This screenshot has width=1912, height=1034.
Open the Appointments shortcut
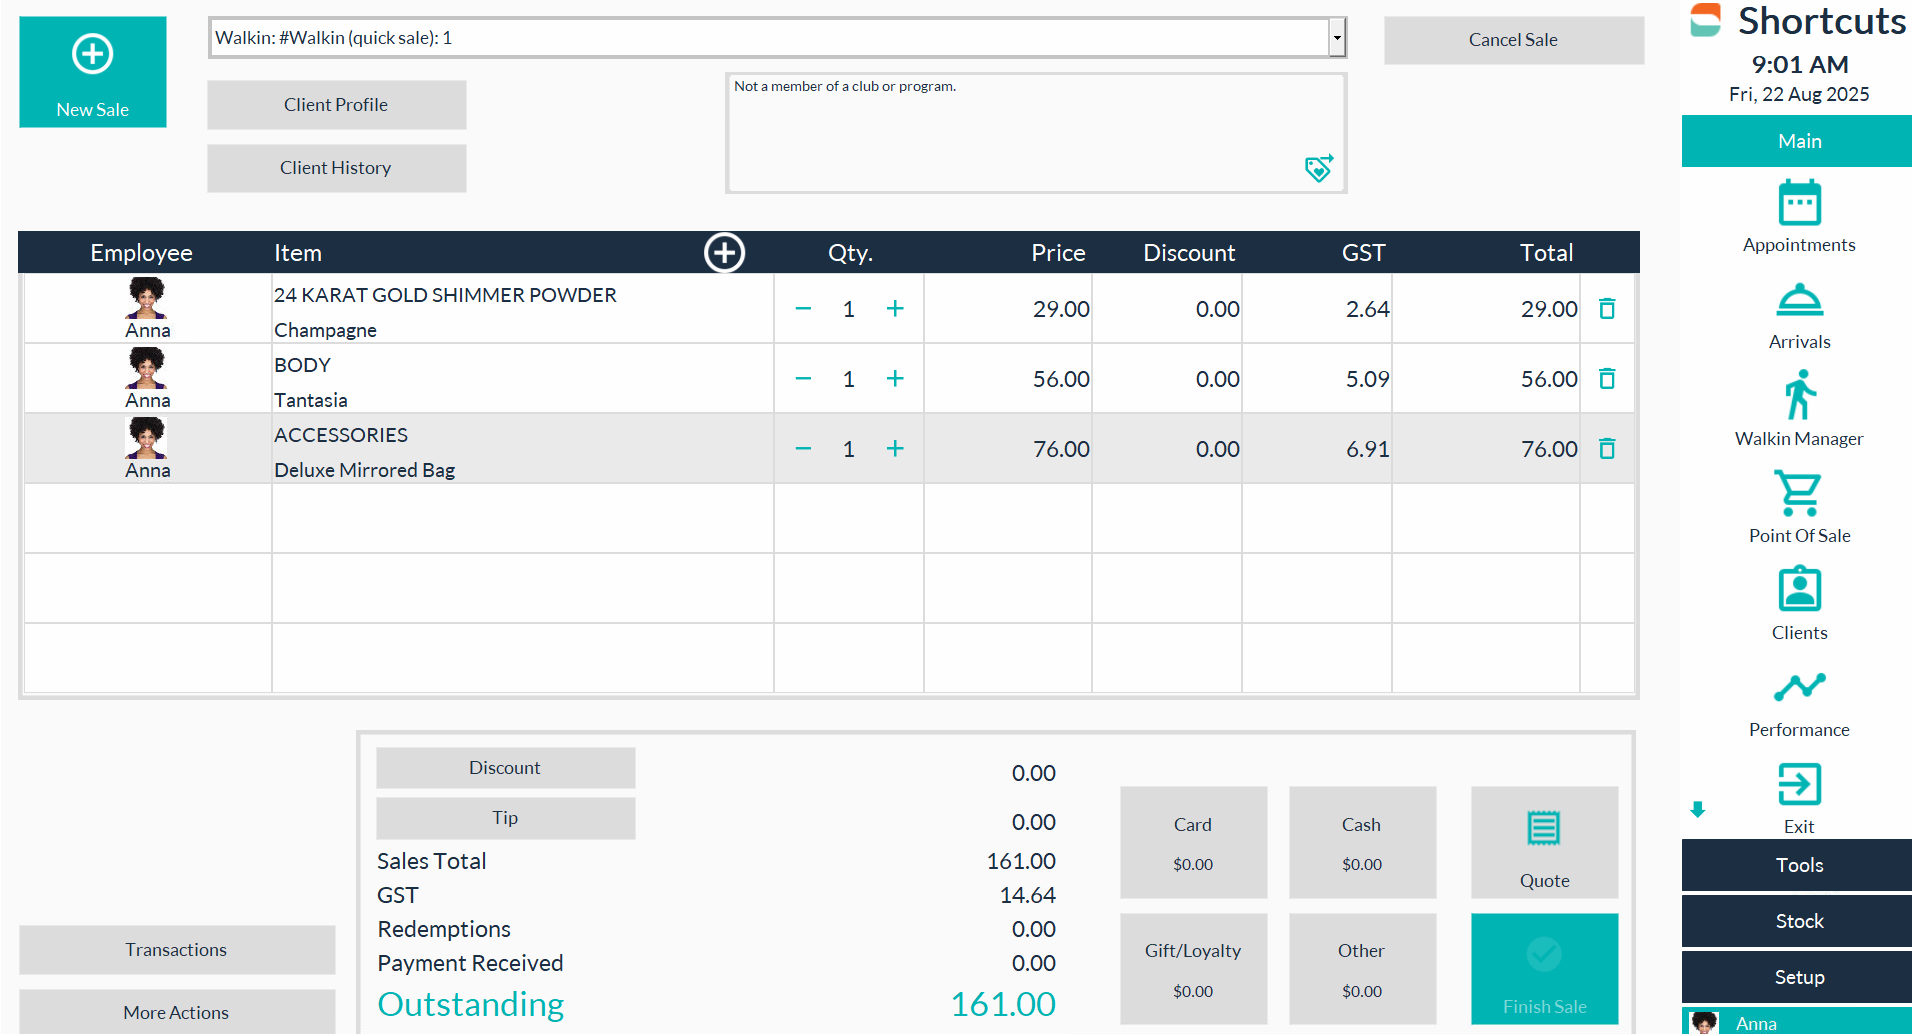[x=1799, y=217]
